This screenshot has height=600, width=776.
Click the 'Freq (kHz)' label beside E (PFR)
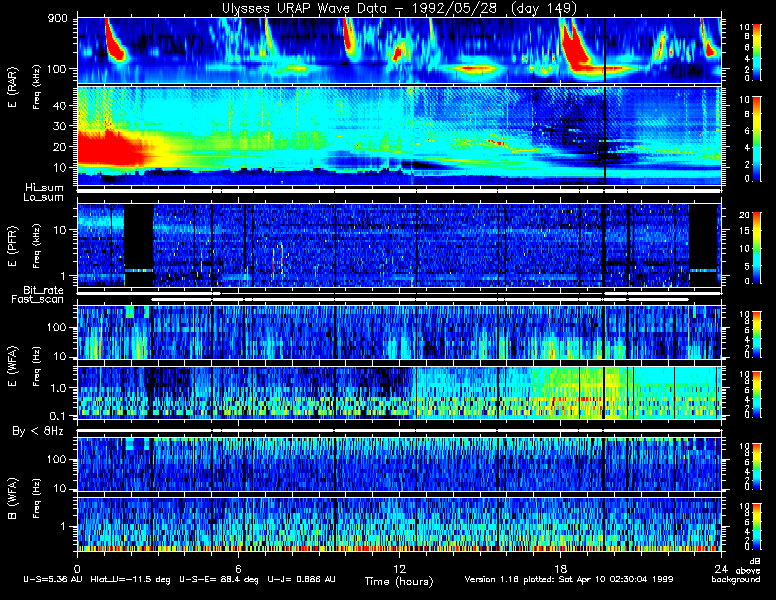[x=36, y=246]
